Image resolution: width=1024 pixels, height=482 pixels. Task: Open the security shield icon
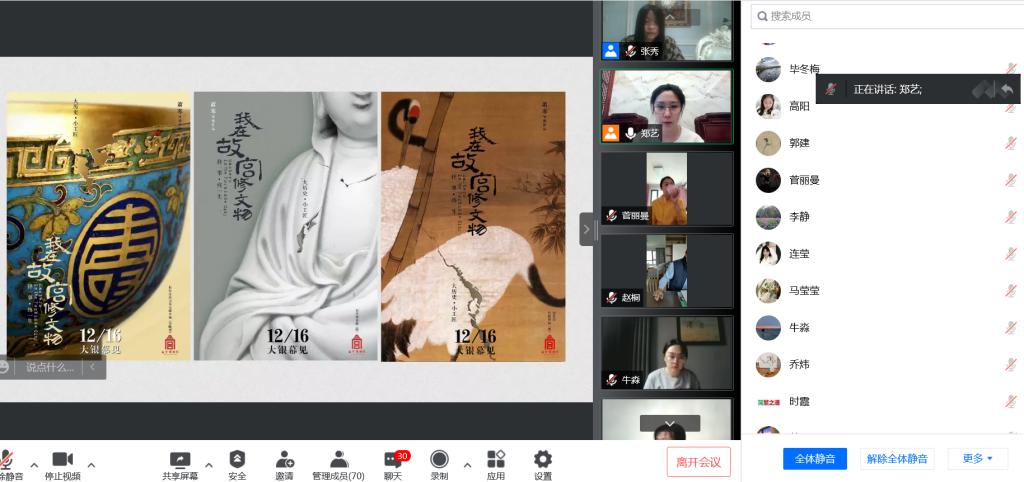click(237, 459)
